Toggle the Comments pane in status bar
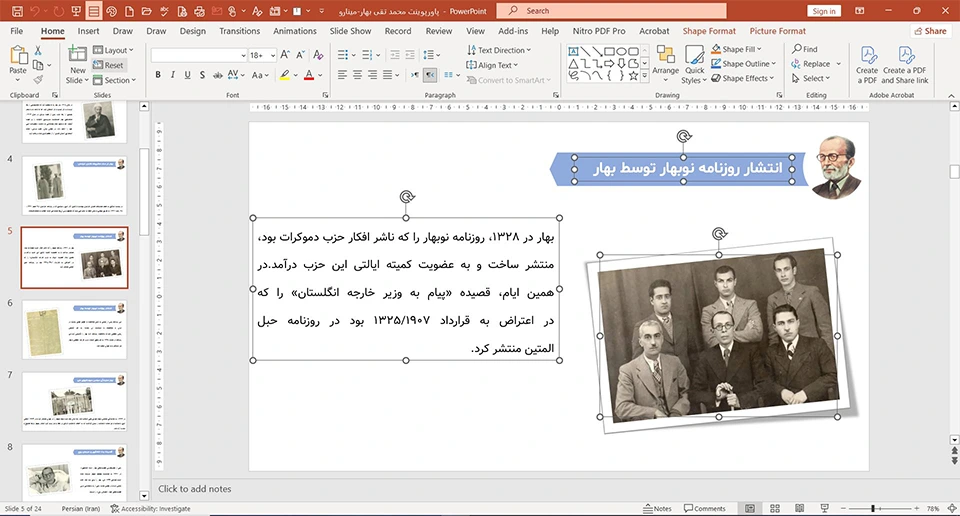The width and height of the screenshot is (960, 516). pyautogui.click(x=705, y=509)
